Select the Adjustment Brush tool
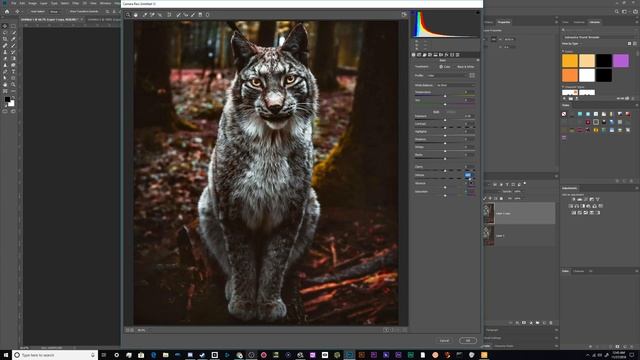Image resolution: width=640 pixels, height=360 pixels. [193, 15]
